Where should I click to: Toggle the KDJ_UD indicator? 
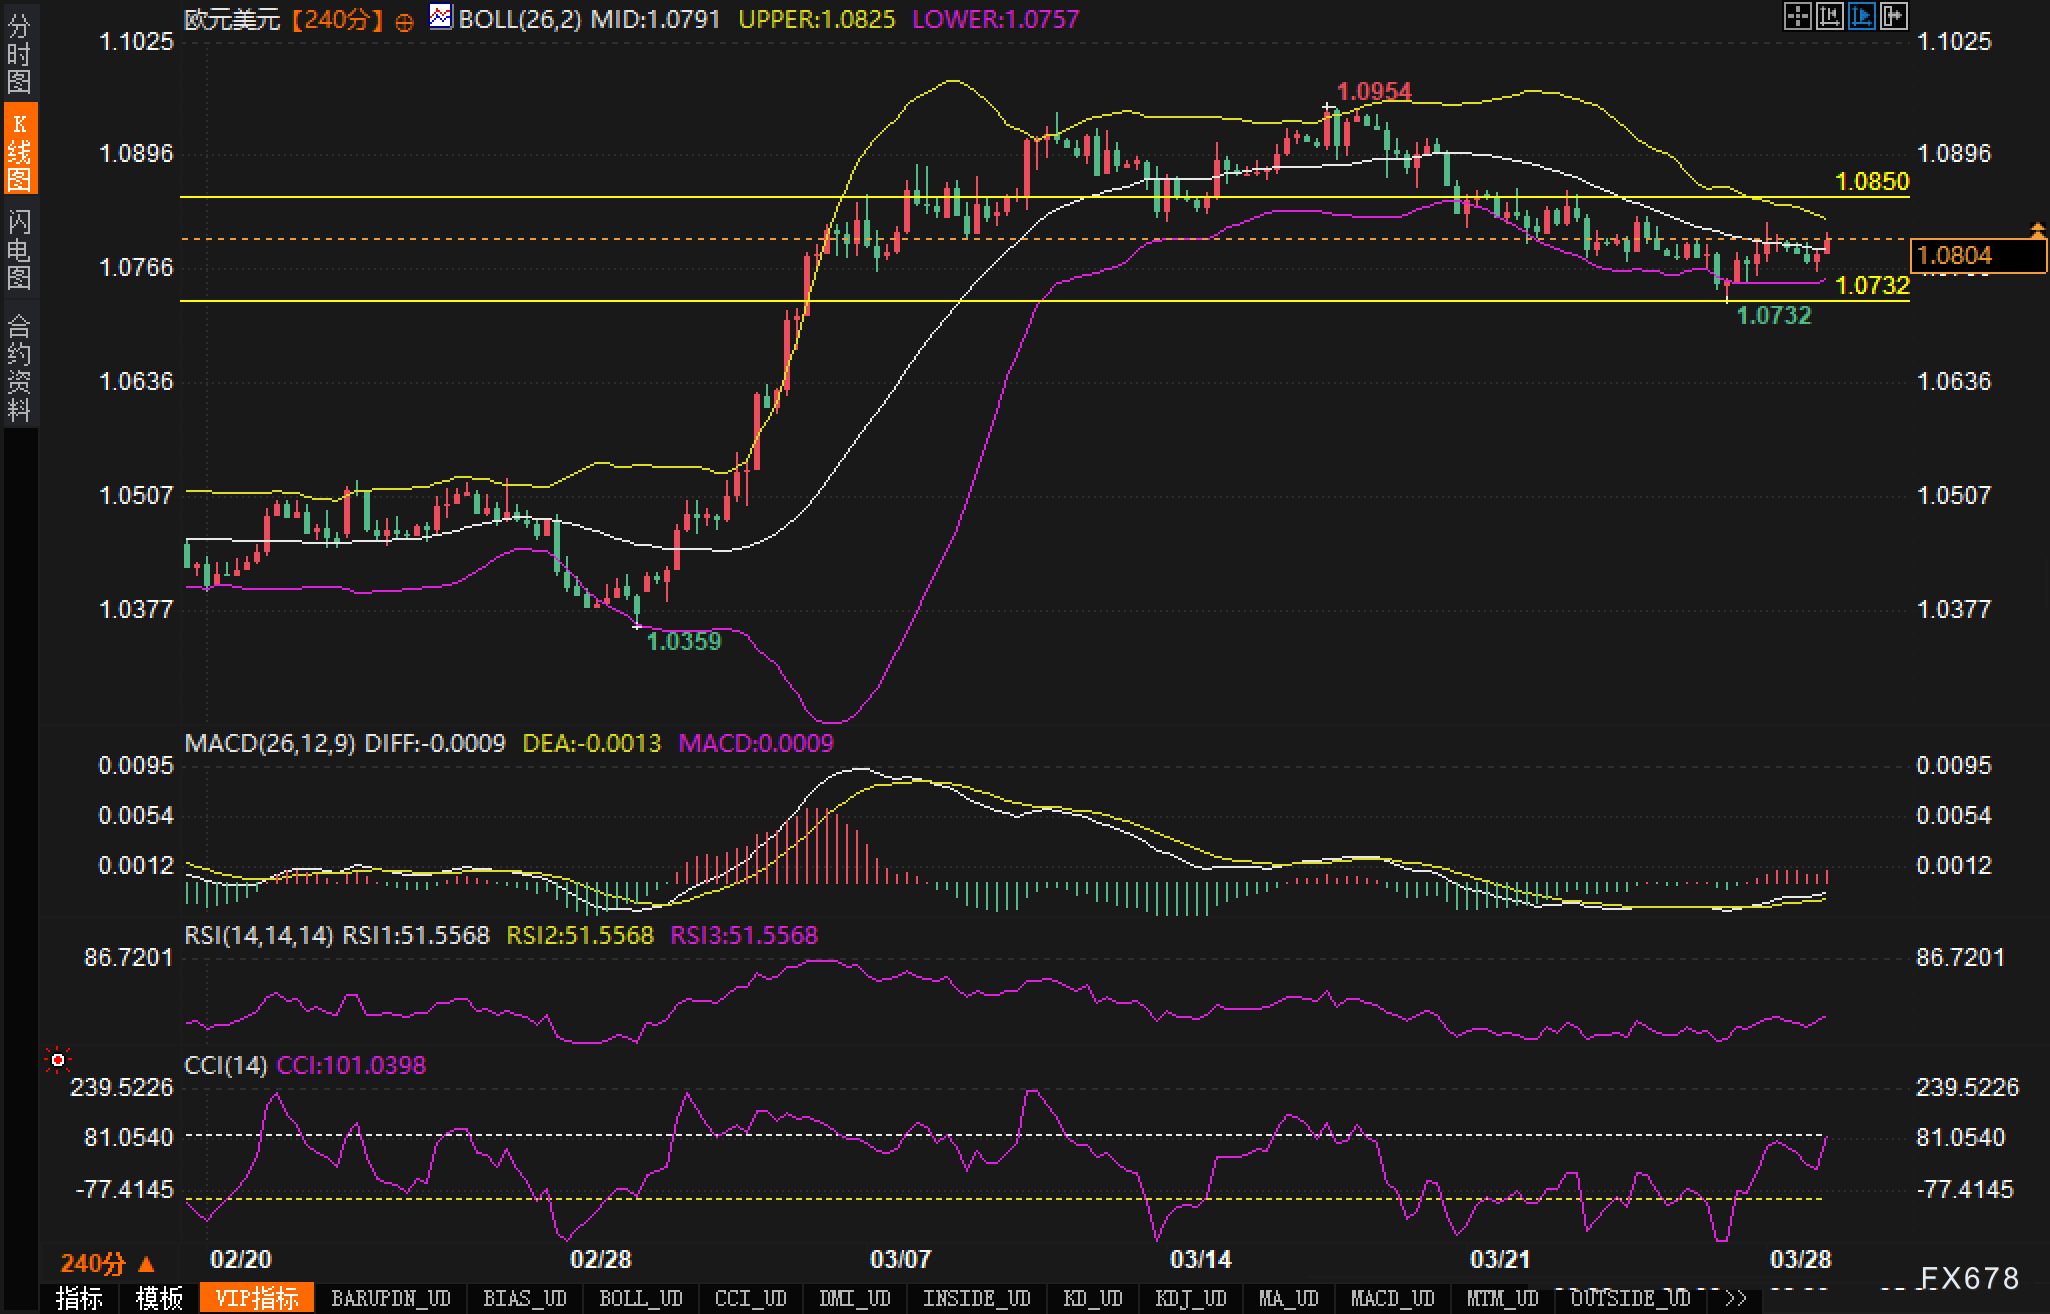1190,1298
